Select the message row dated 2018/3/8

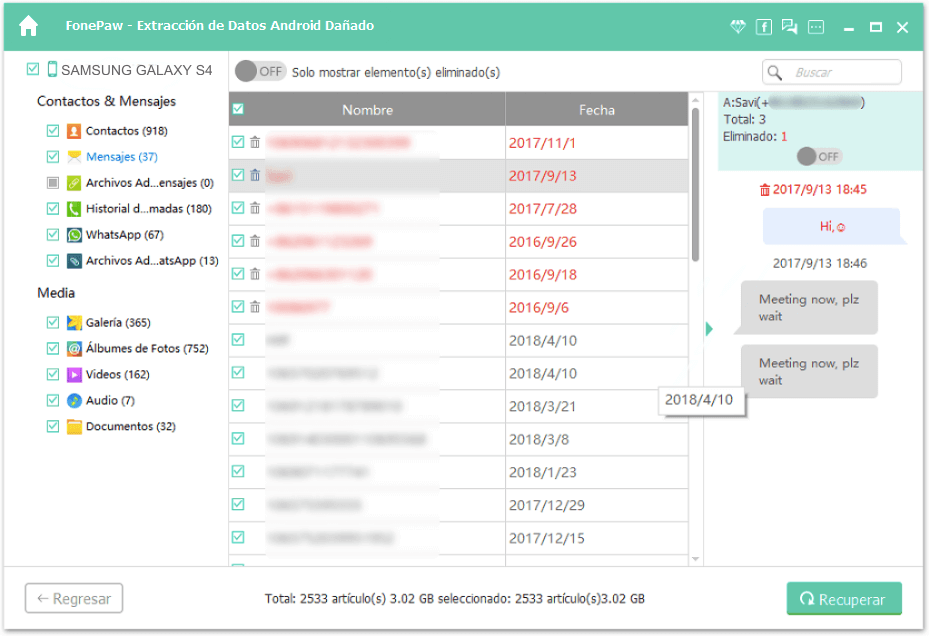coord(458,439)
